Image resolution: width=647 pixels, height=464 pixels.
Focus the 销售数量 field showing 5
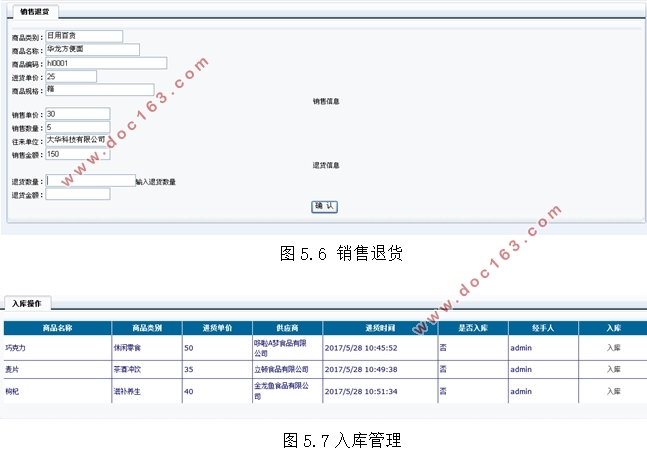click(78, 127)
